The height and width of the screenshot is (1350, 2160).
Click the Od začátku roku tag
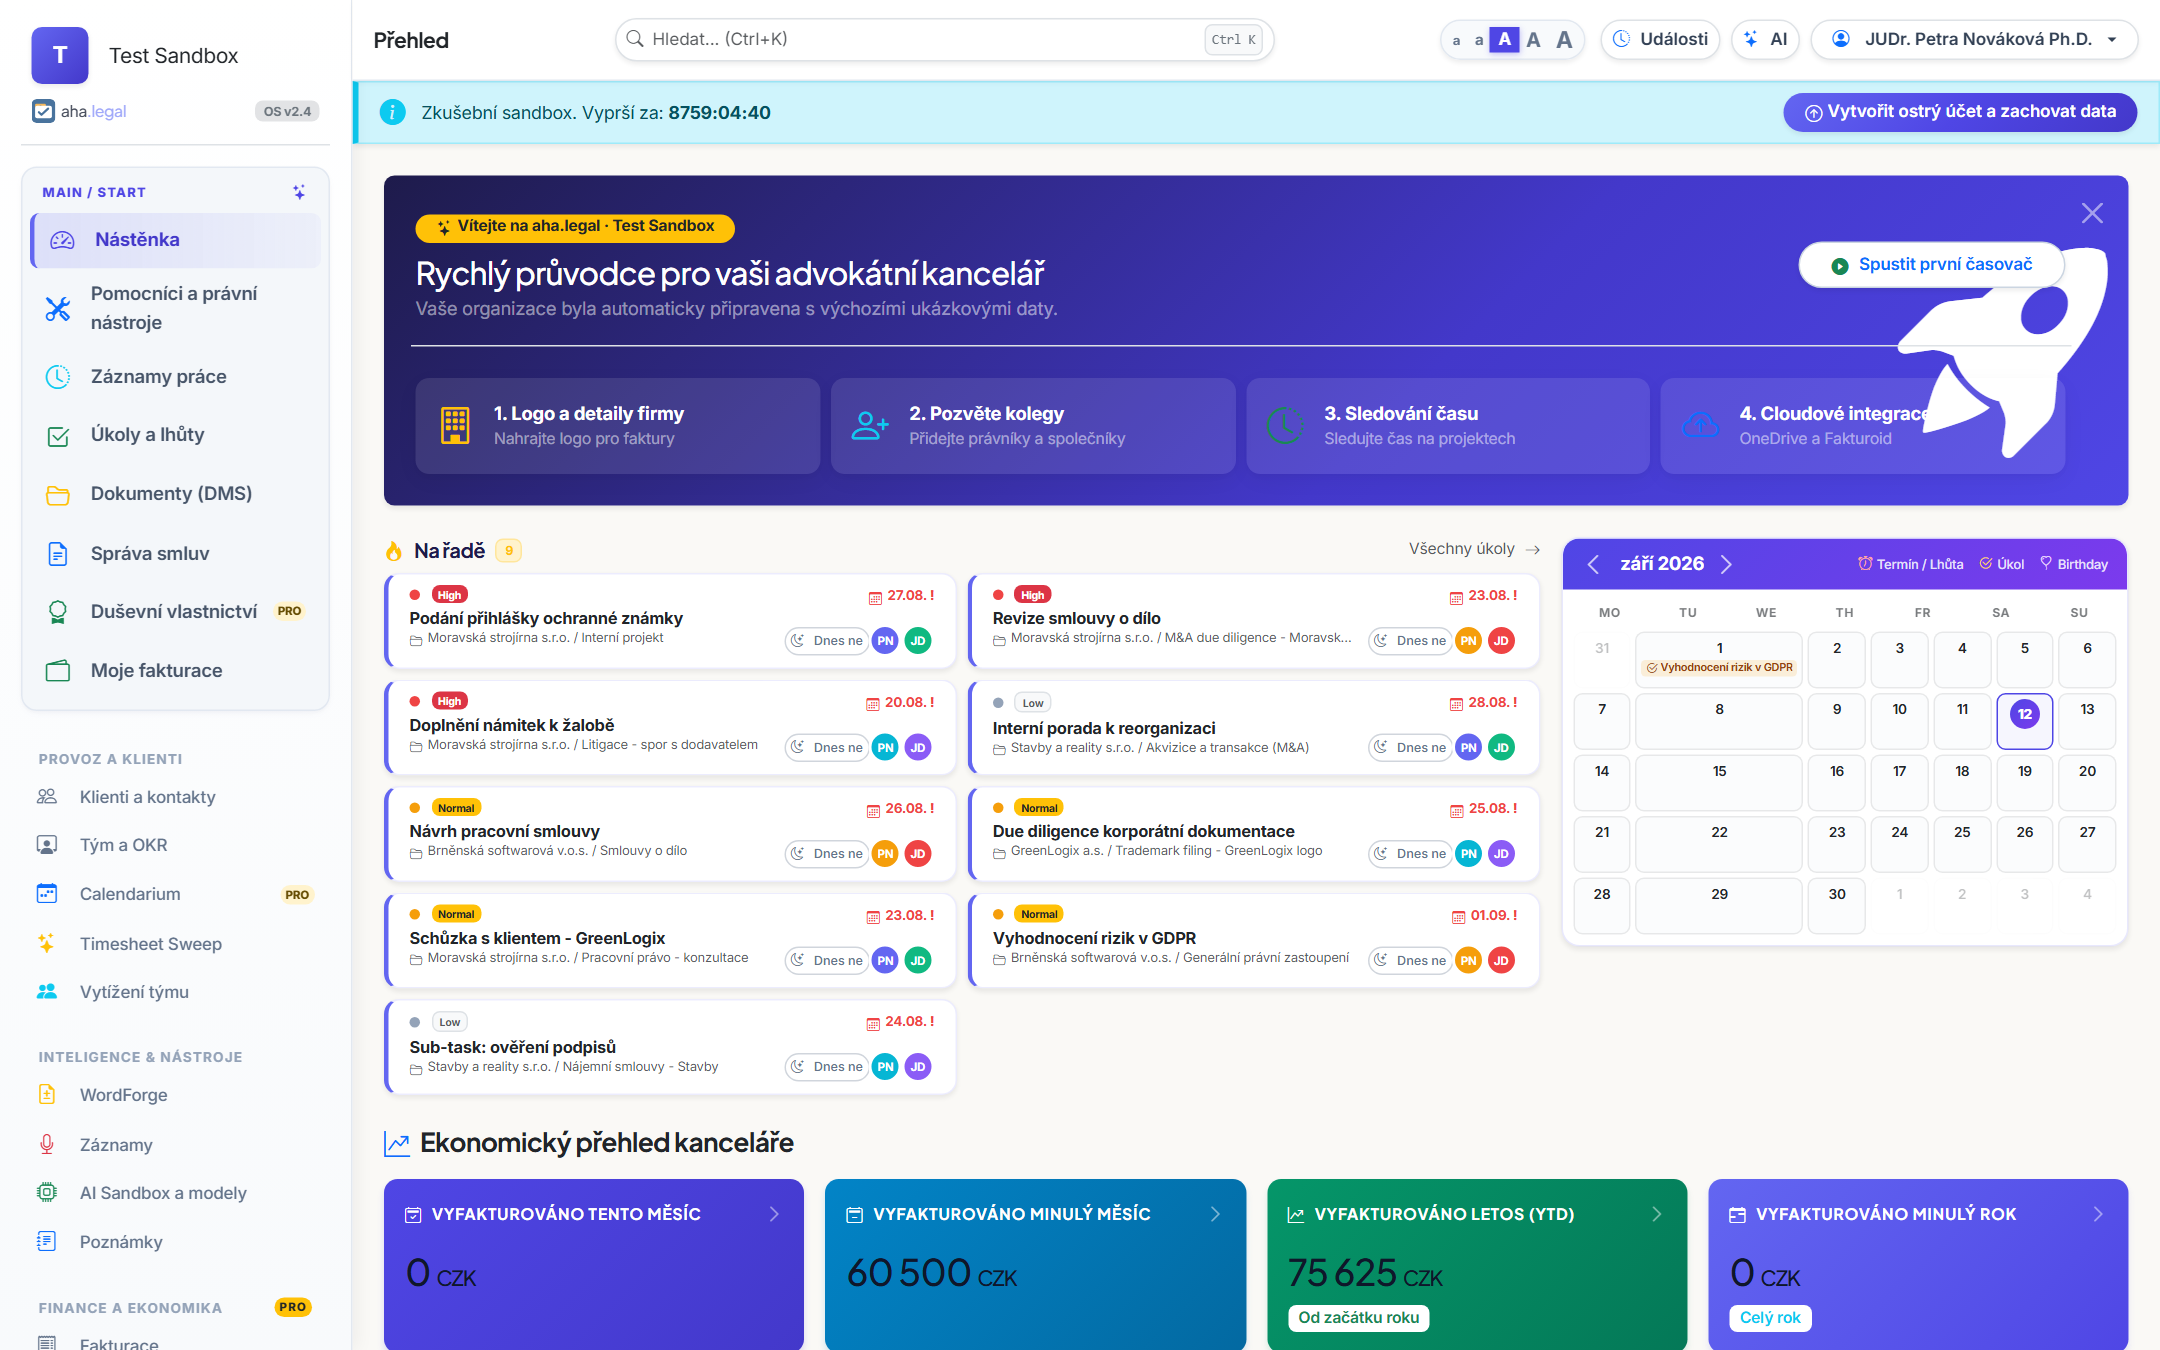[1358, 1318]
